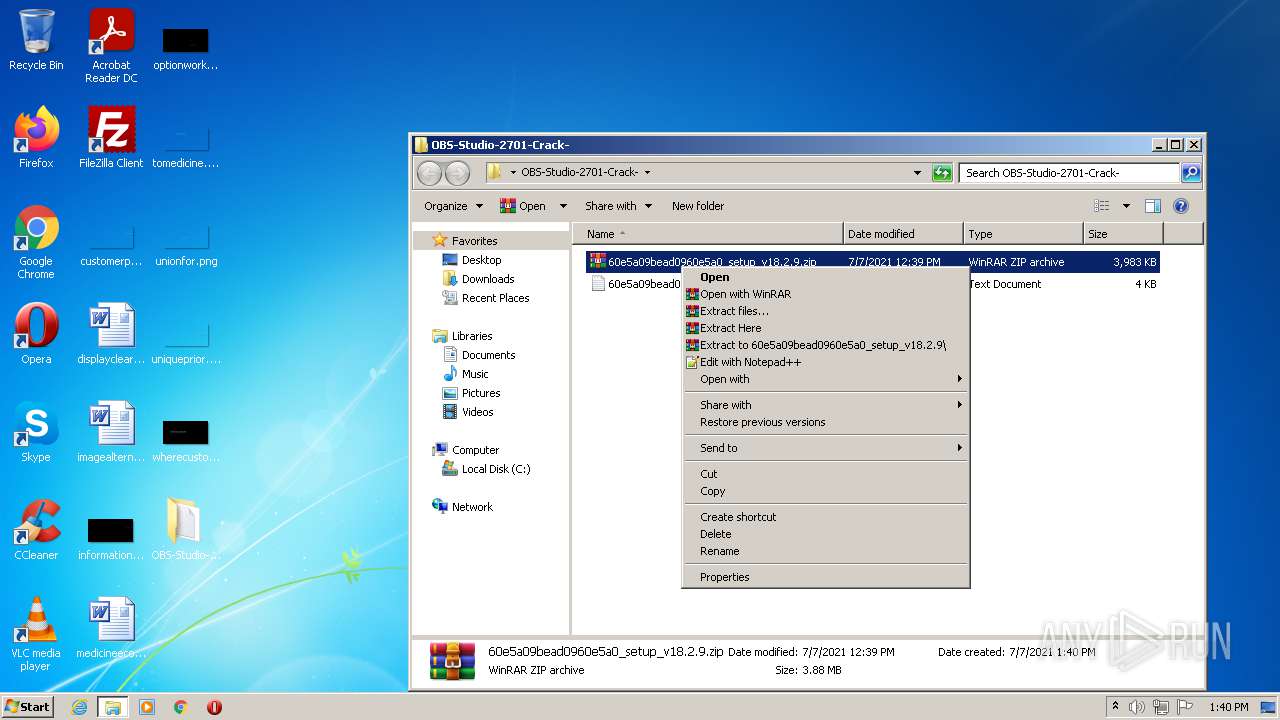Choose Extract to 60e5a09bead0960e5a0_setup_v18.2.9\
The image size is (1280, 720).
[825, 345]
